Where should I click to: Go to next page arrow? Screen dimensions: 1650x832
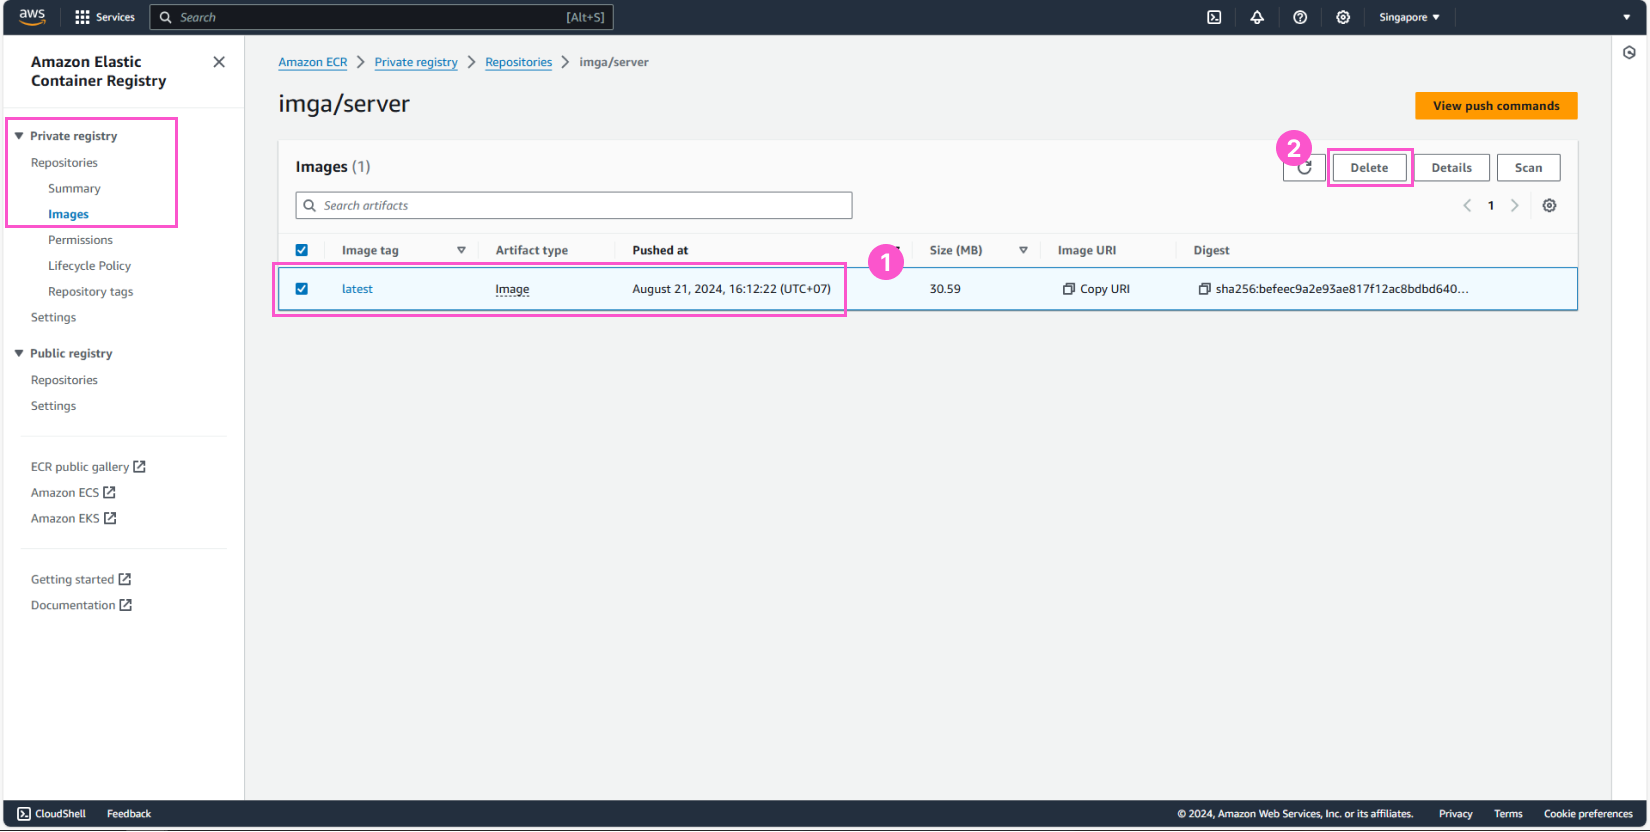[1514, 205]
